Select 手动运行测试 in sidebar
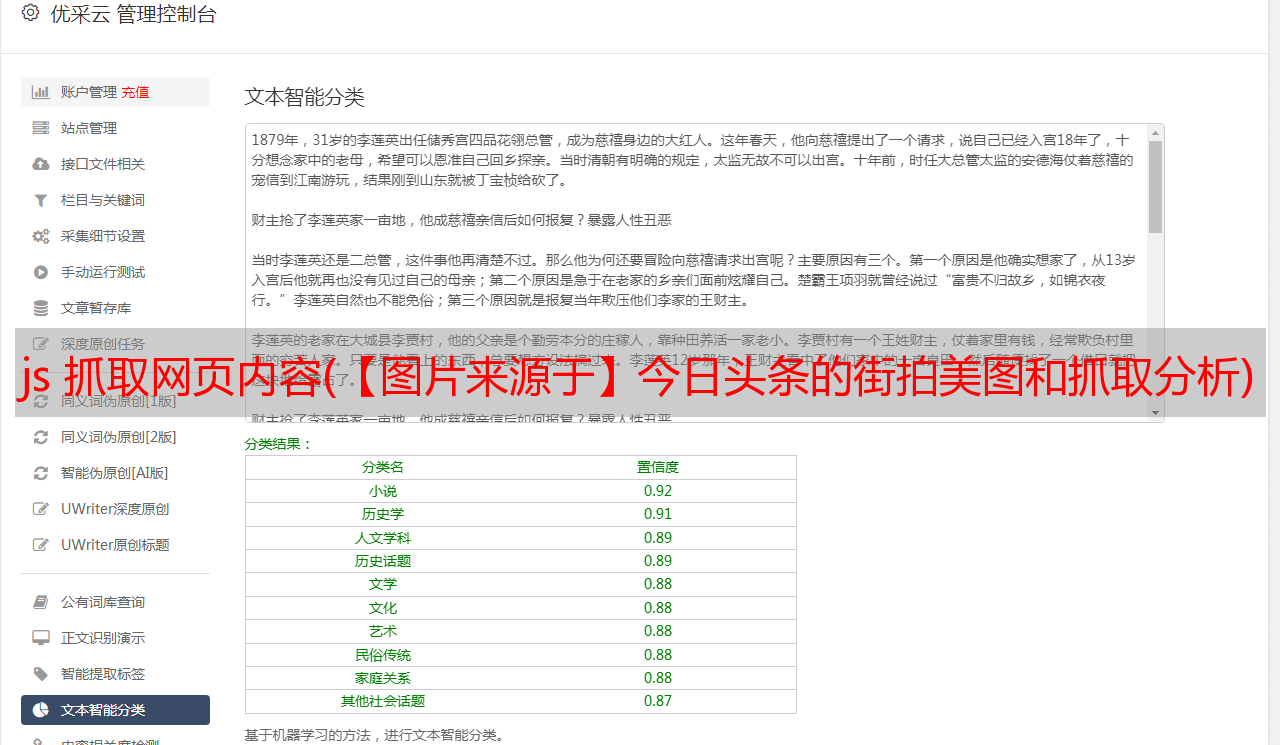 [115, 272]
